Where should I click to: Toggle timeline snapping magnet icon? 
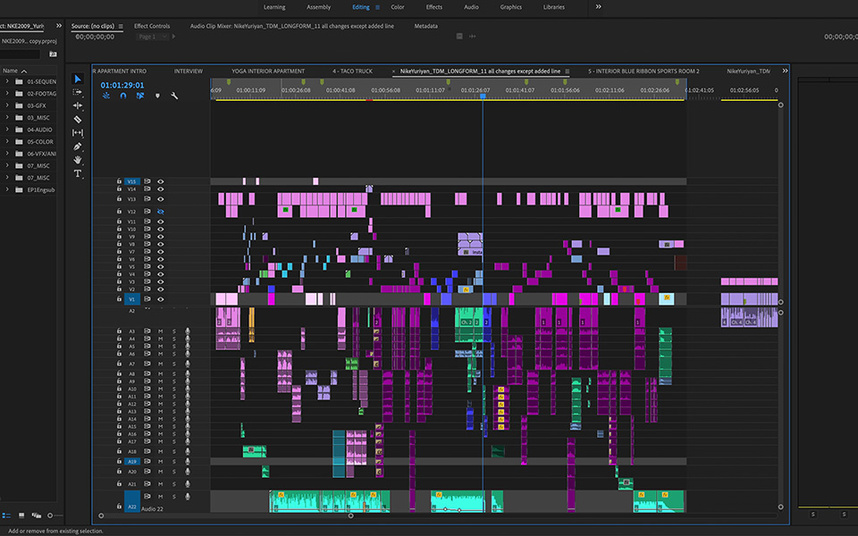click(123, 96)
